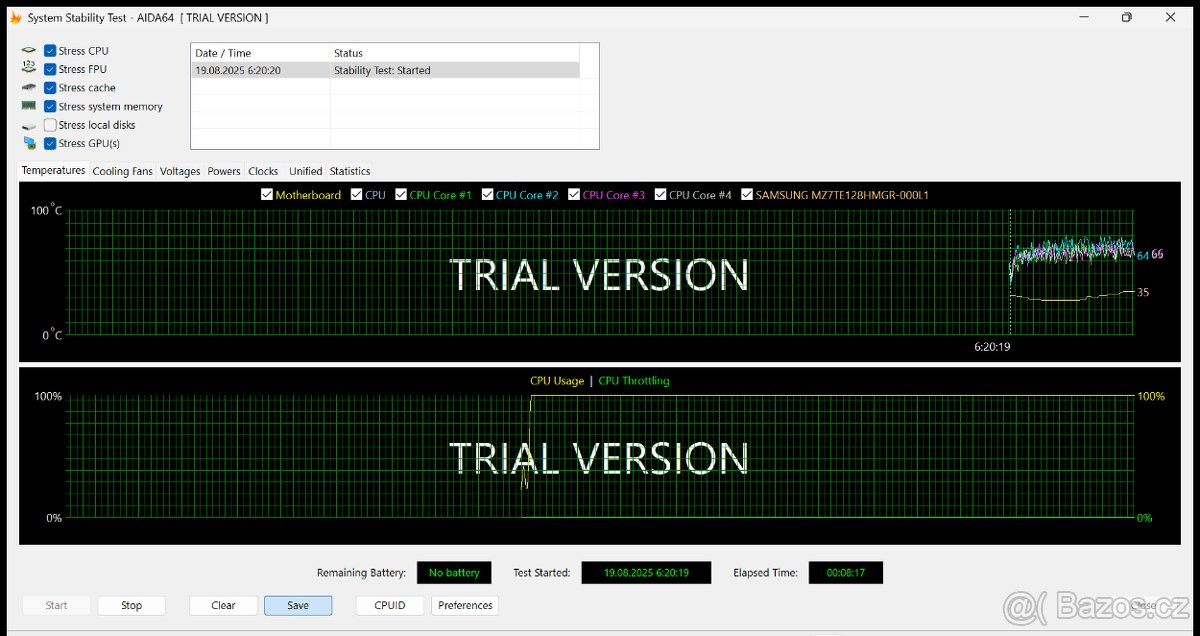The width and height of the screenshot is (1200, 636).
Task: Restore down the AIDA64 window
Action: coord(1126,17)
